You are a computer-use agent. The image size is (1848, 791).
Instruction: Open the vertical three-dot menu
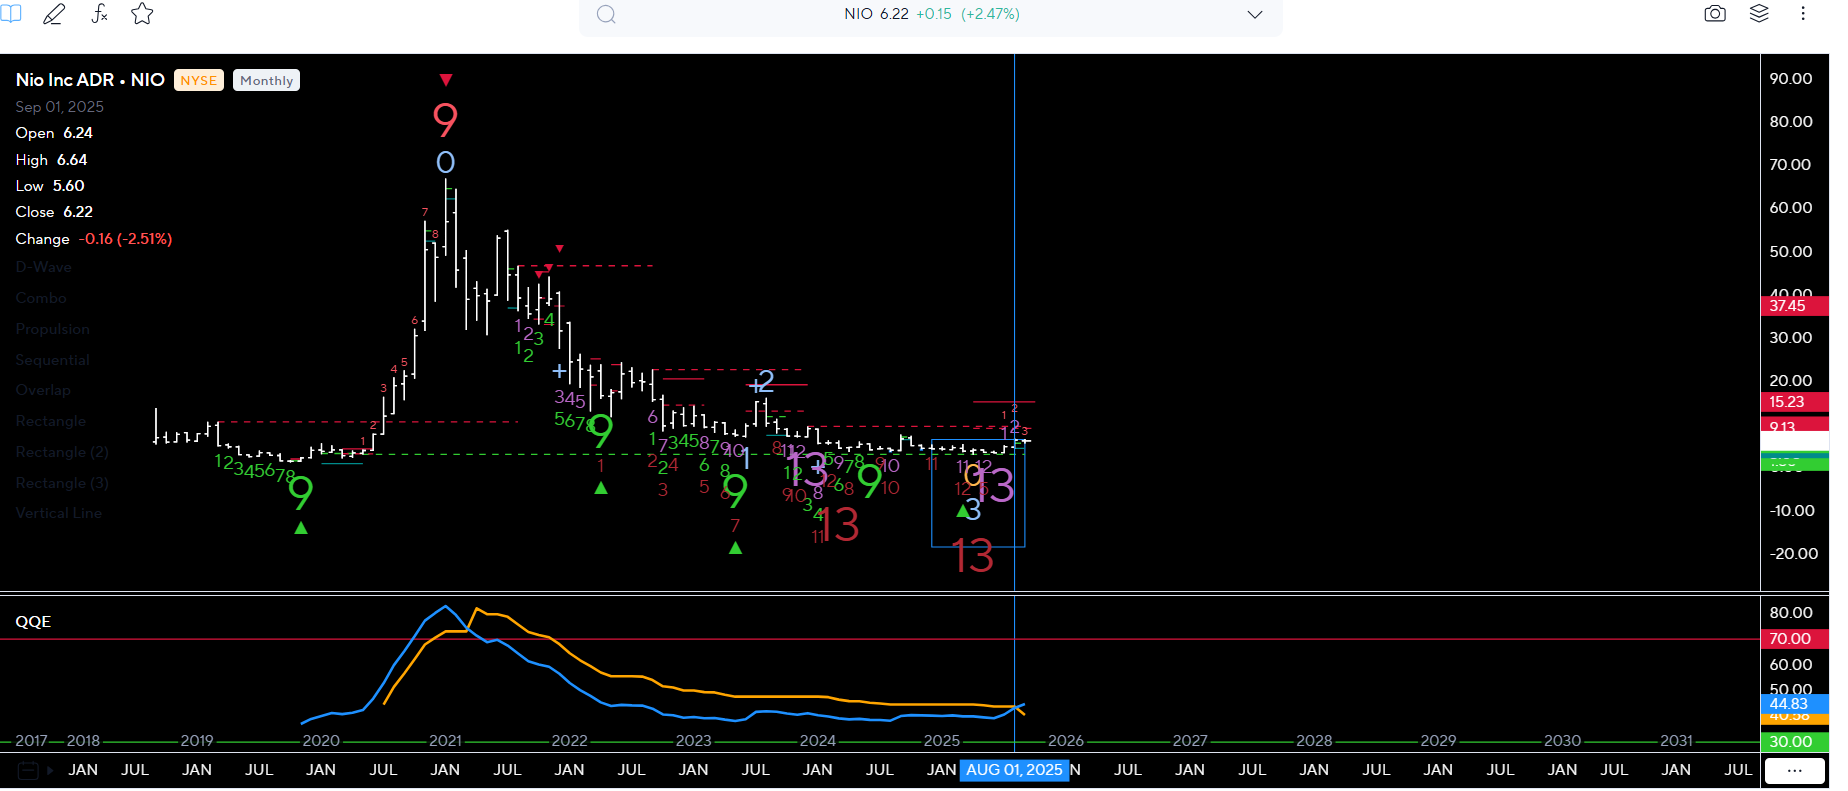pyautogui.click(x=1803, y=14)
